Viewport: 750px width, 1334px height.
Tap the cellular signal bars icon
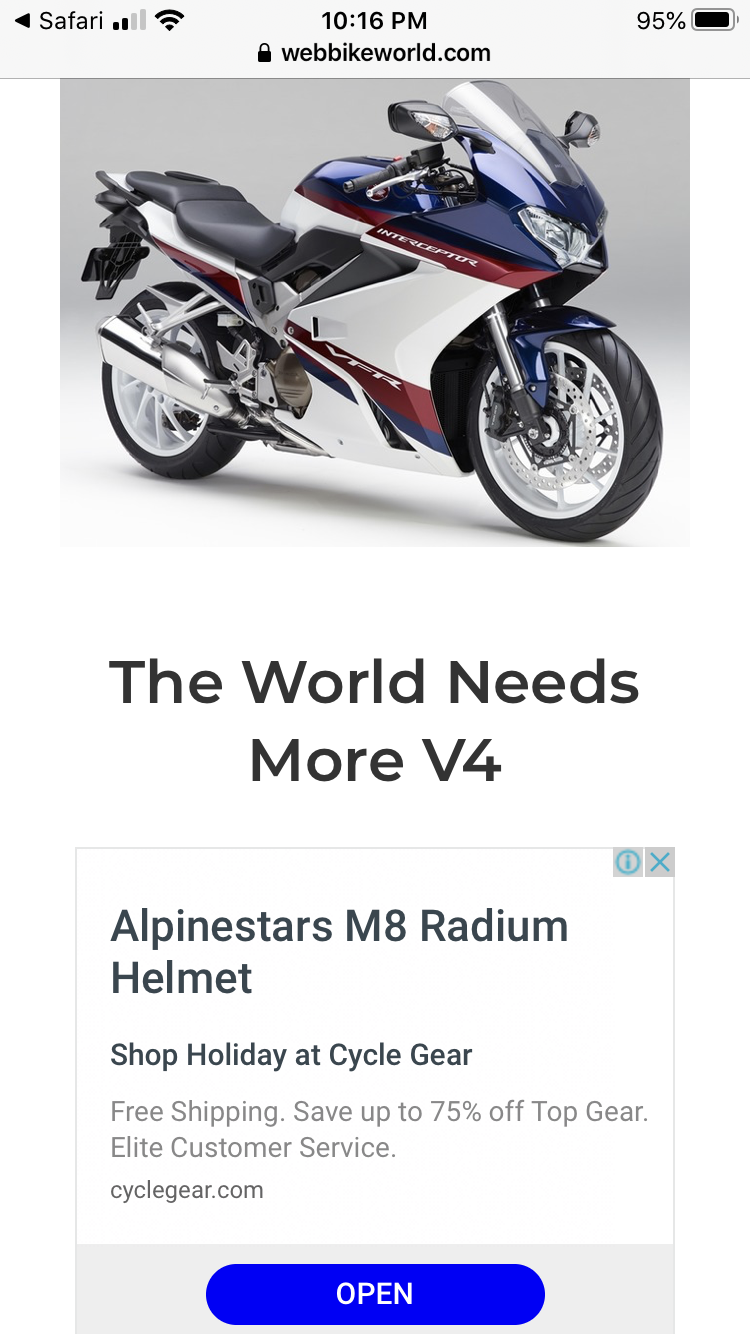click(129, 20)
